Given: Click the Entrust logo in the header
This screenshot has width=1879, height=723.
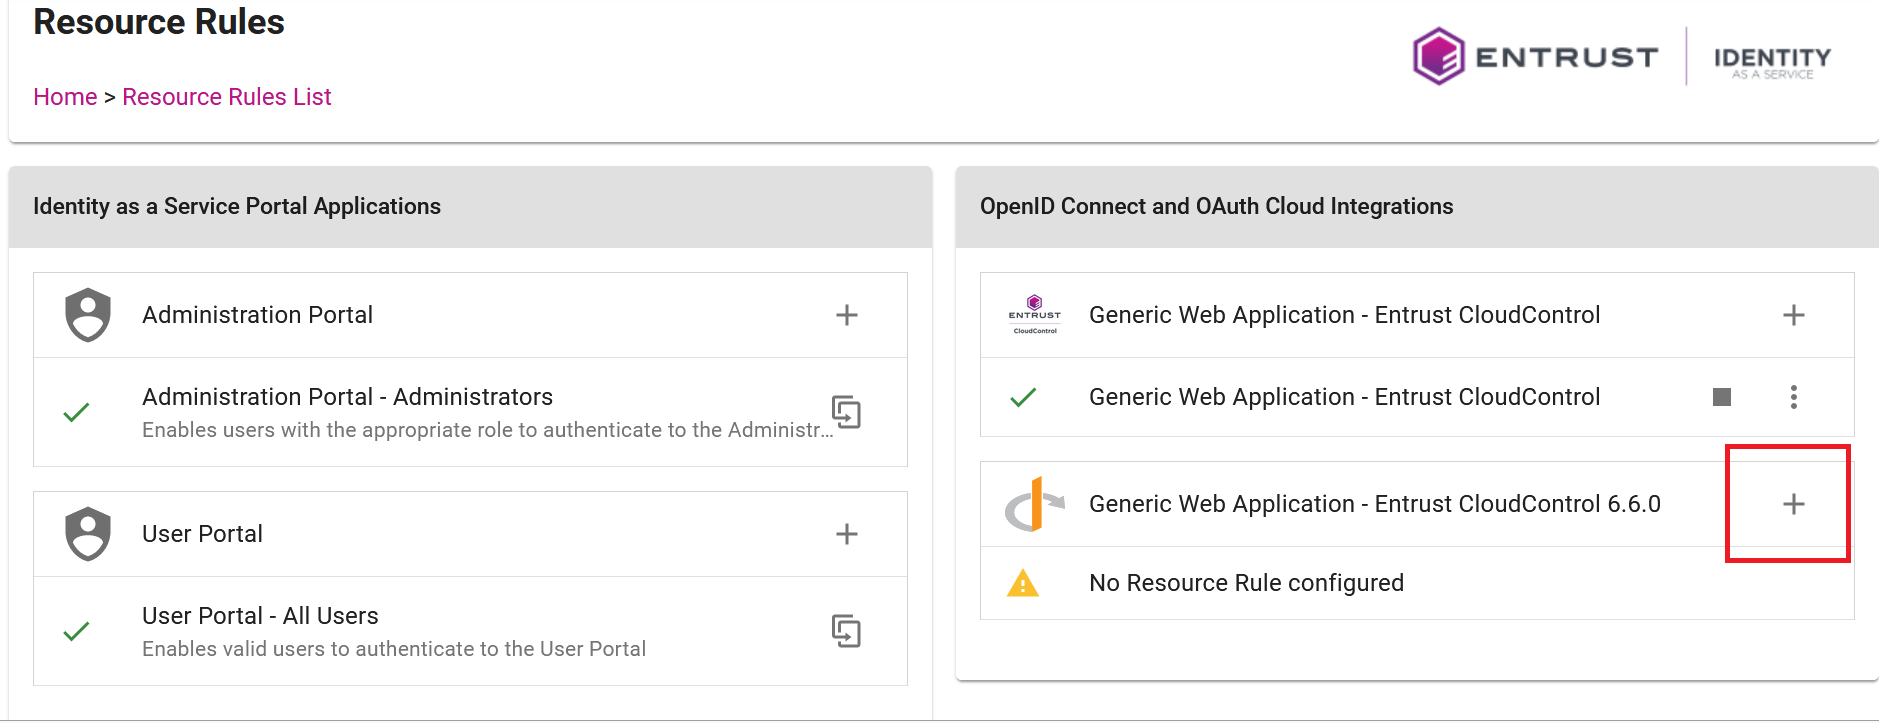Looking at the screenshot, I should point(1535,56).
